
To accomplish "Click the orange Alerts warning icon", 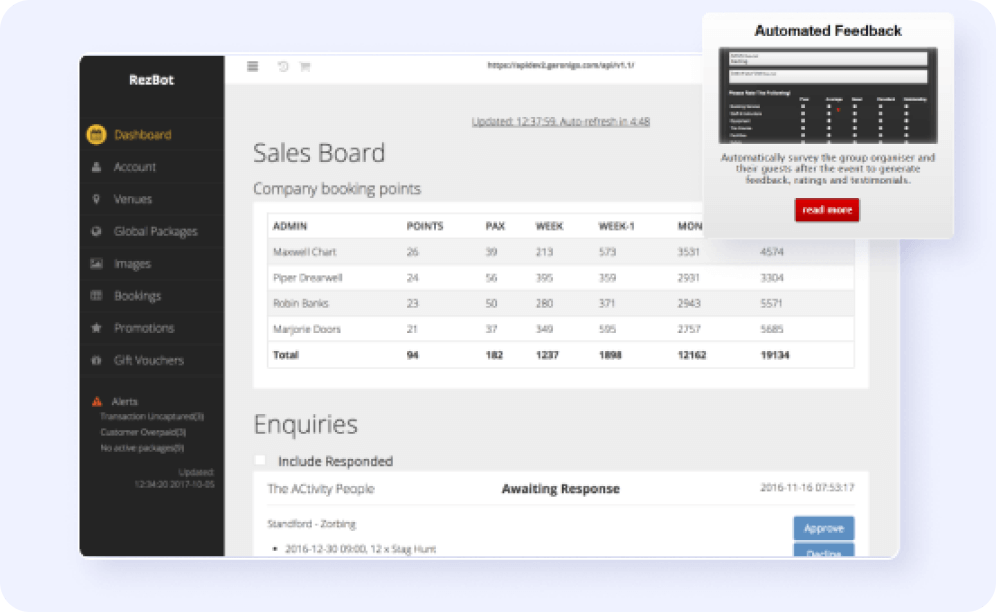I will (97, 401).
